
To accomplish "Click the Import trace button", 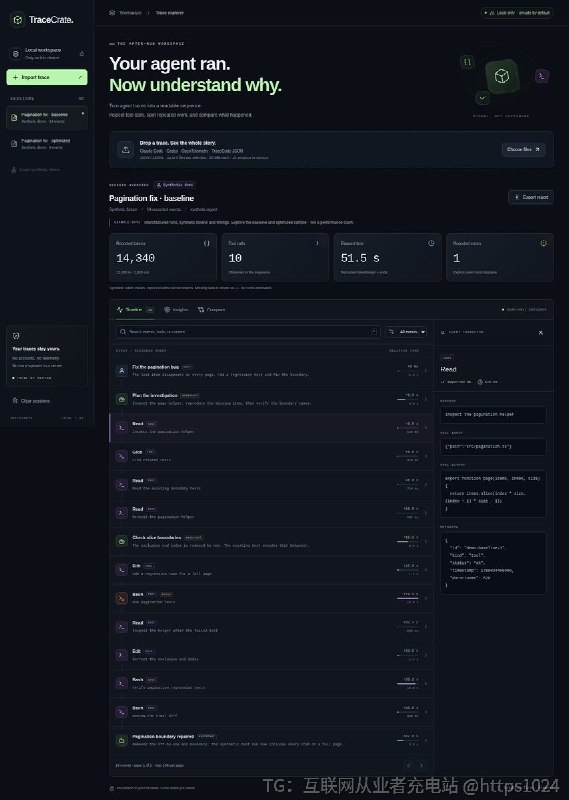I will pyautogui.click(x=47, y=77).
